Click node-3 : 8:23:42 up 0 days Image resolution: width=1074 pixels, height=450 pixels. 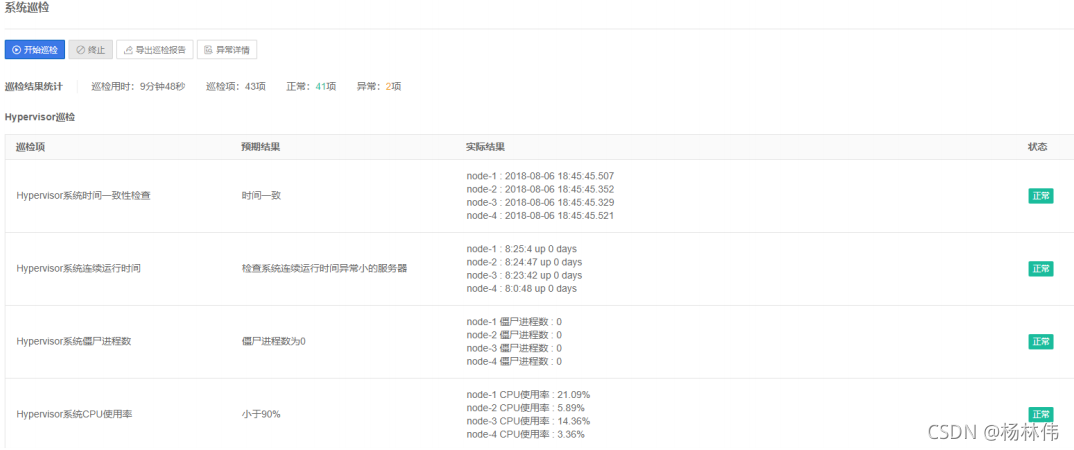(524, 275)
